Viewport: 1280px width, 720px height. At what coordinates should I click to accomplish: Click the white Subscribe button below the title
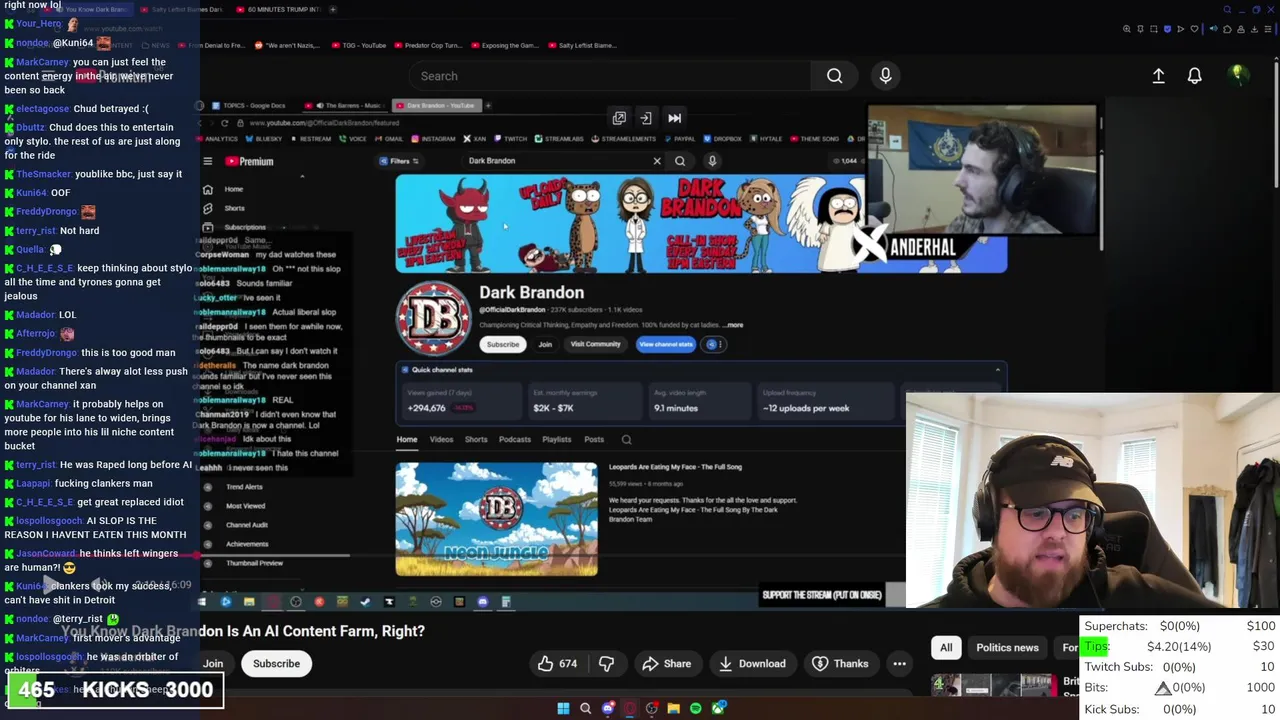coord(276,664)
